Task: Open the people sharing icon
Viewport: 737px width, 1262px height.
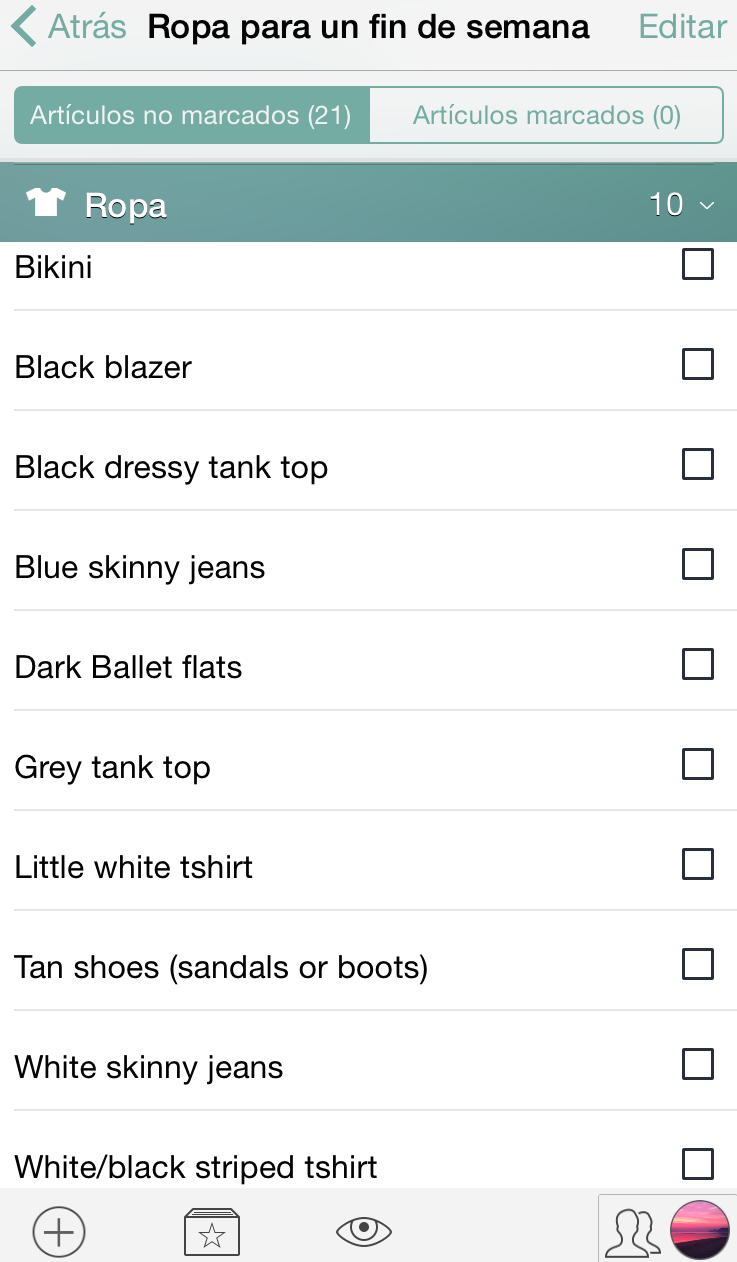Action: point(633,1232)
